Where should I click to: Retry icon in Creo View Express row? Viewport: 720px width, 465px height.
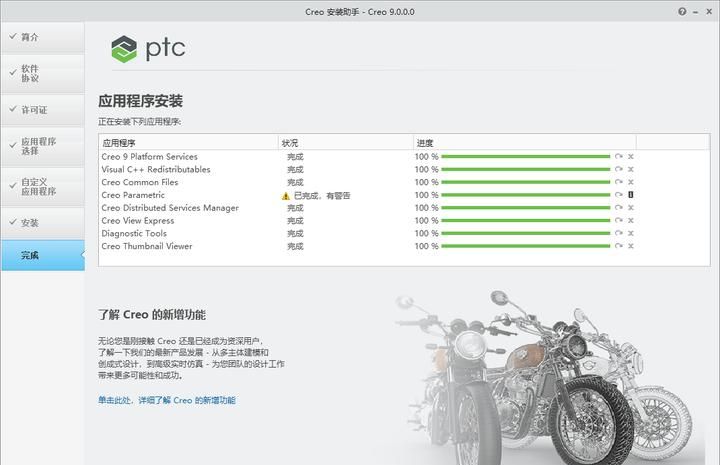tap(619, 220)
